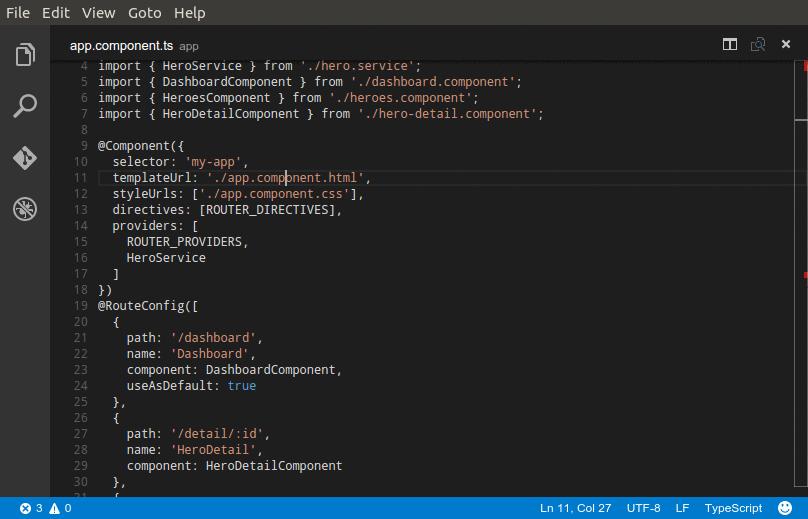Viewport: 808px width, 519px height.
Task: Open the Goto menu
Action: point(145,13)
